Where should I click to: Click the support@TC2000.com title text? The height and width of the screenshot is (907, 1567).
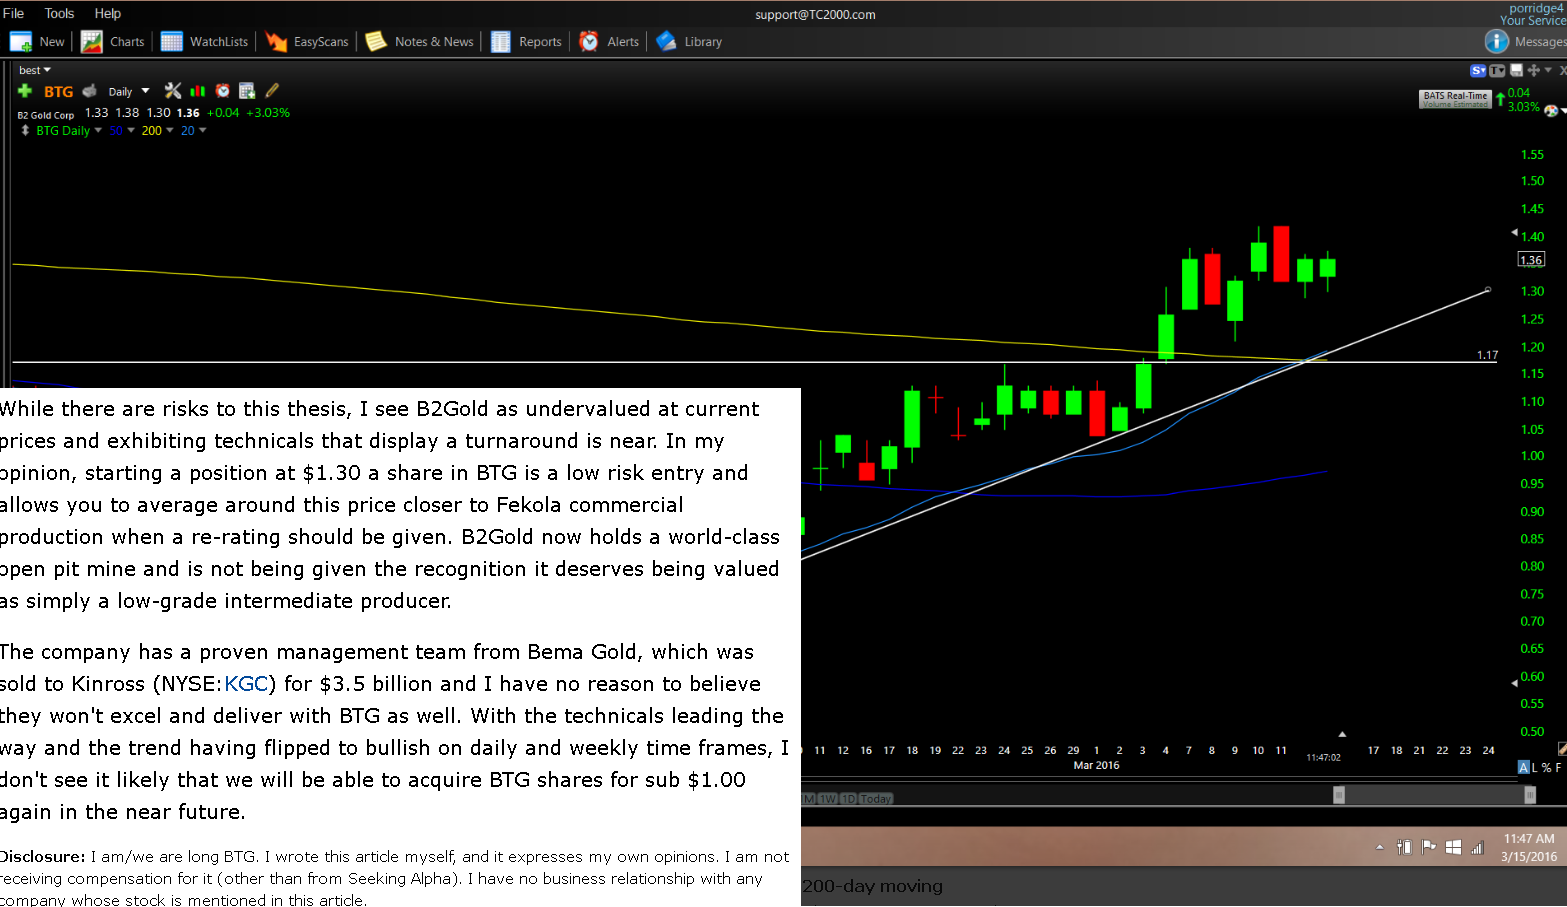tap(815, 14)
